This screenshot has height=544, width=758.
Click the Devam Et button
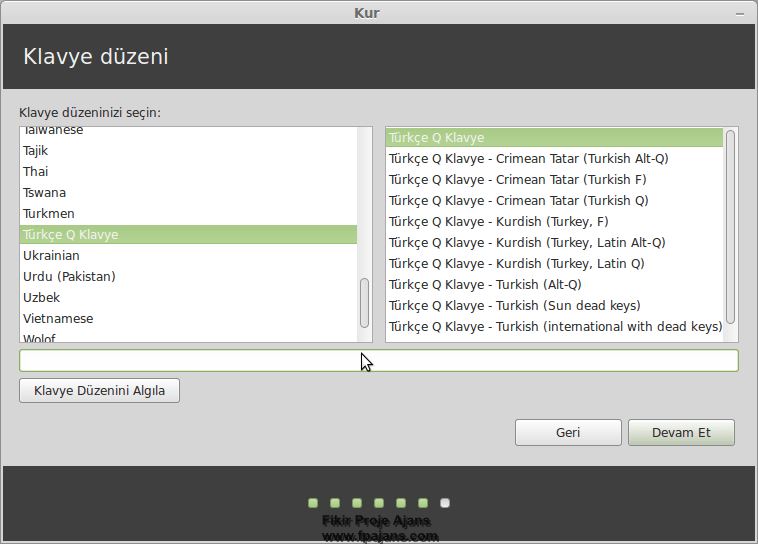(681, 432)
